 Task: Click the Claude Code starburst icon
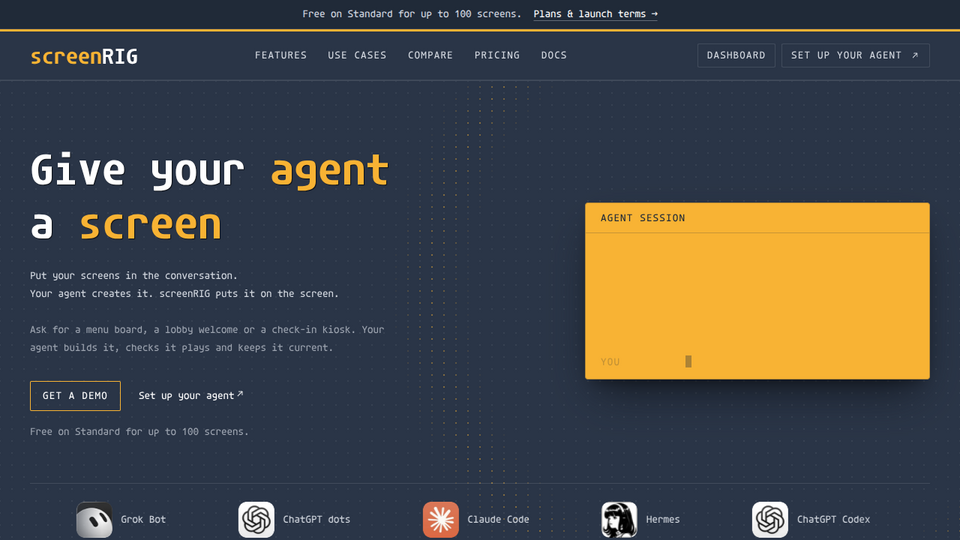(x=441, y=520)
